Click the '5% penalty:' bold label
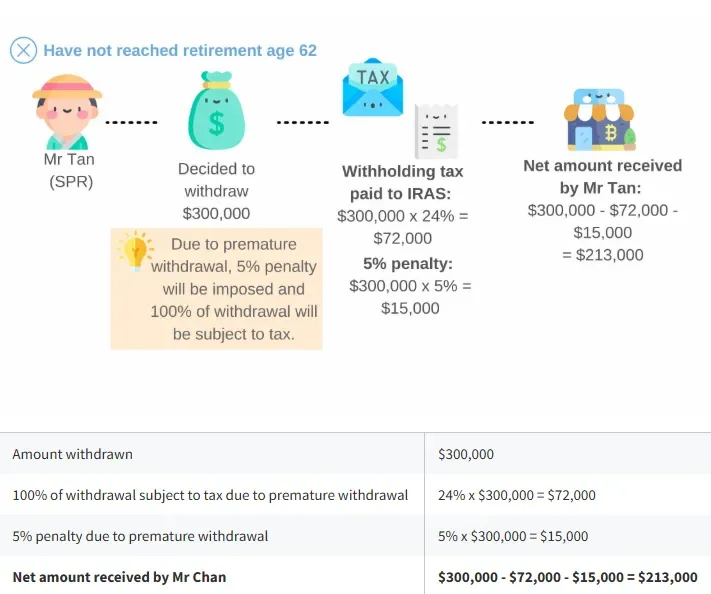Viewport: 711px width, 594px height. coord(408,263)
